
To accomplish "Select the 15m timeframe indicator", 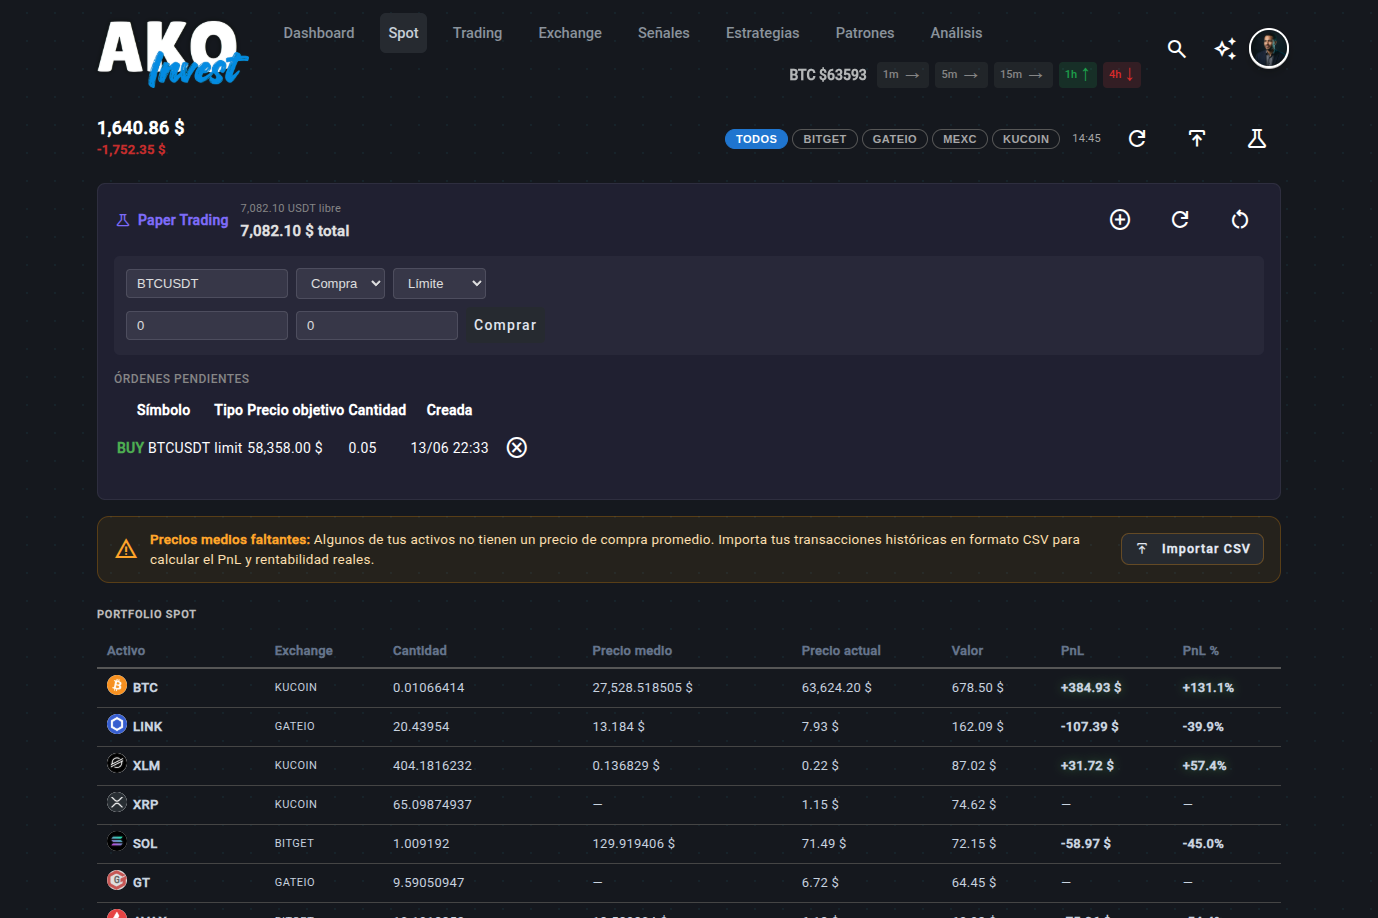I will [1023, 75].
